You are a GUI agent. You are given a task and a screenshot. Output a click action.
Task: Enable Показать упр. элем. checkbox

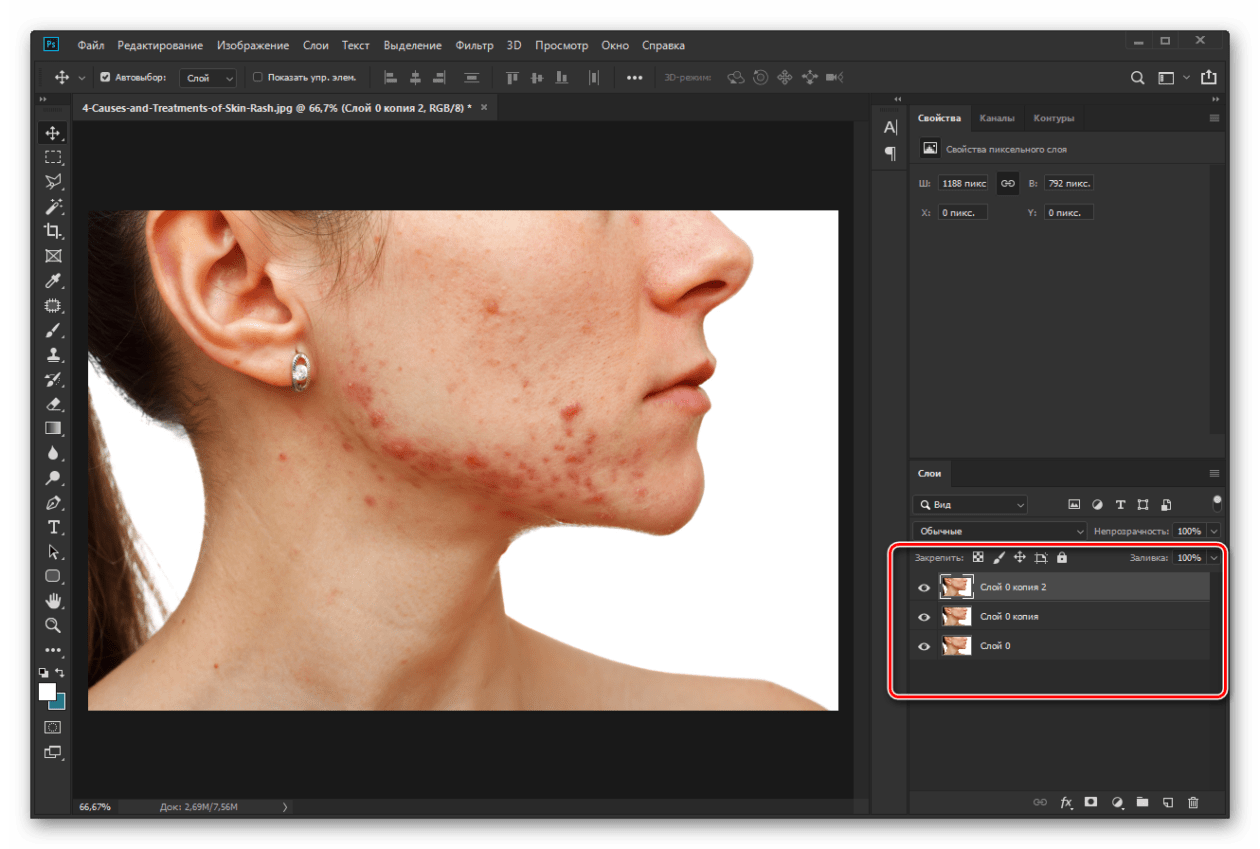pyautogui.click(x=257, y=77)
